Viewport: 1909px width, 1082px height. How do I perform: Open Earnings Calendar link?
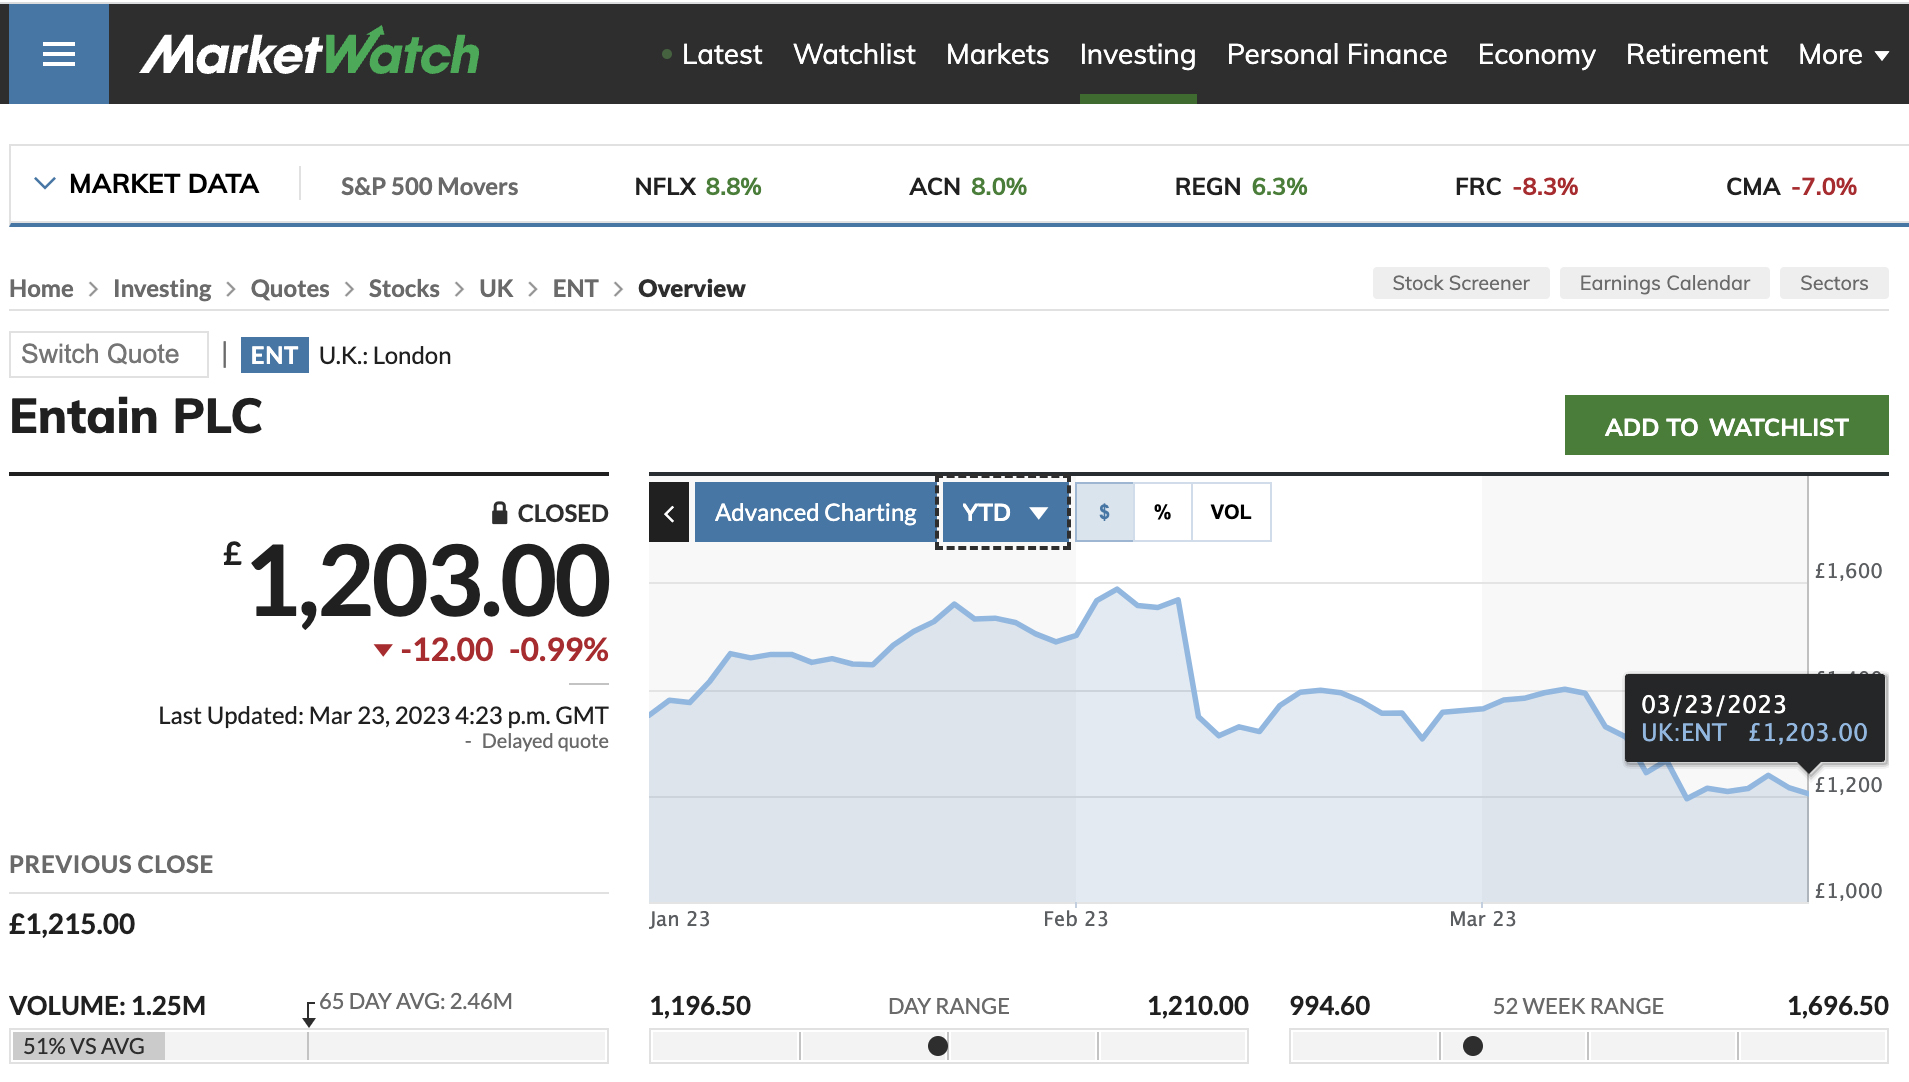[x=1664, y=283]
